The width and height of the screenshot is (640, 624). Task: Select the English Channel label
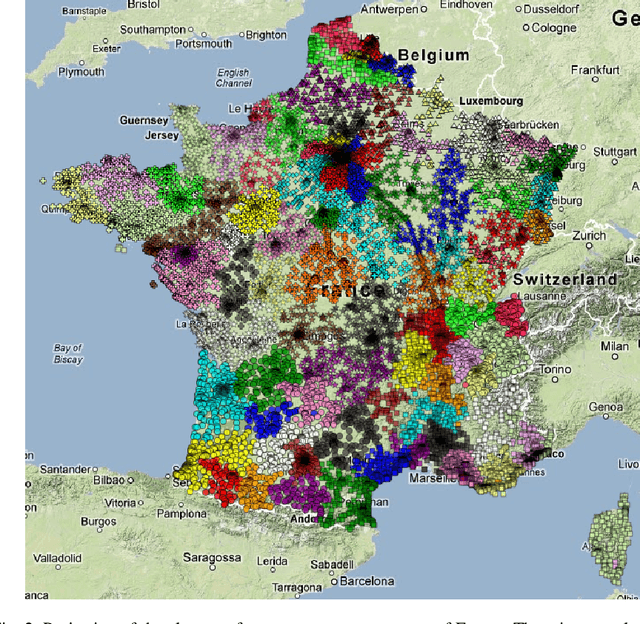pyautogui.click(x=233, y=78)
